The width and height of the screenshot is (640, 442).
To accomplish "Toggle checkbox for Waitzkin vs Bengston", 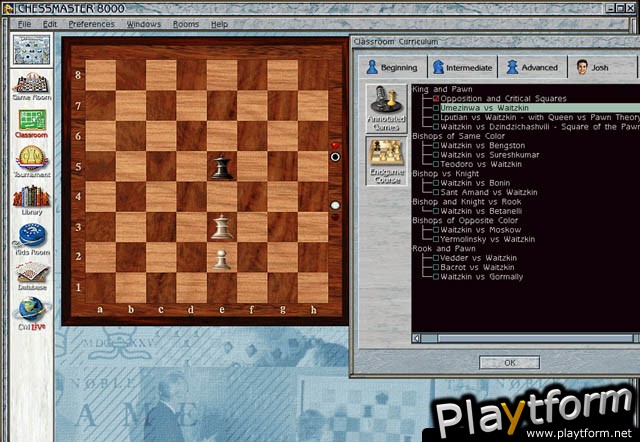I will [x=436, y=146].
